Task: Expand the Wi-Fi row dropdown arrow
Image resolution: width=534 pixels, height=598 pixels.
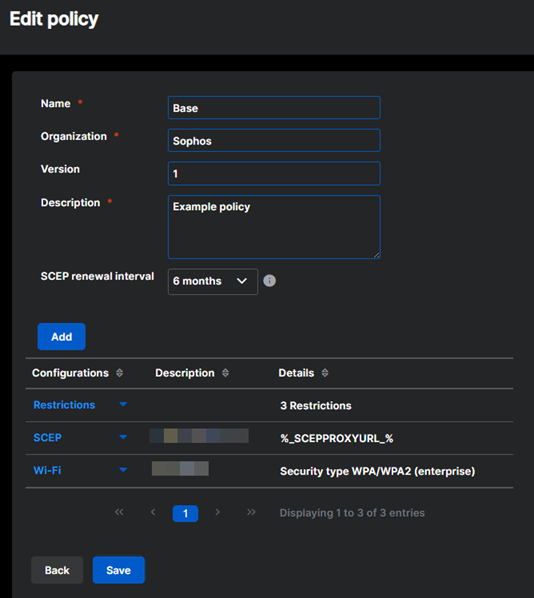Action: (123, 470)
